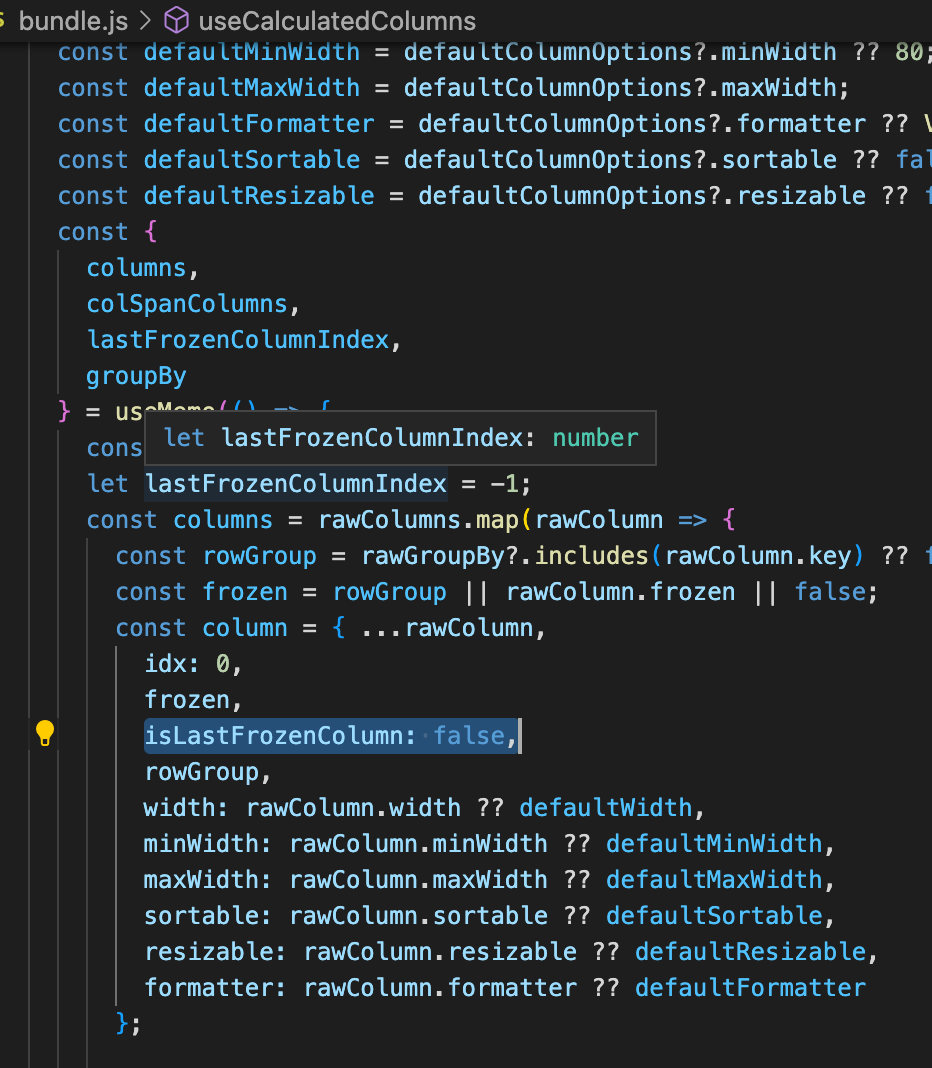Click 'rawColumn' arrow function parameter
Screen dimensions: 932x1068
[599, 520]
